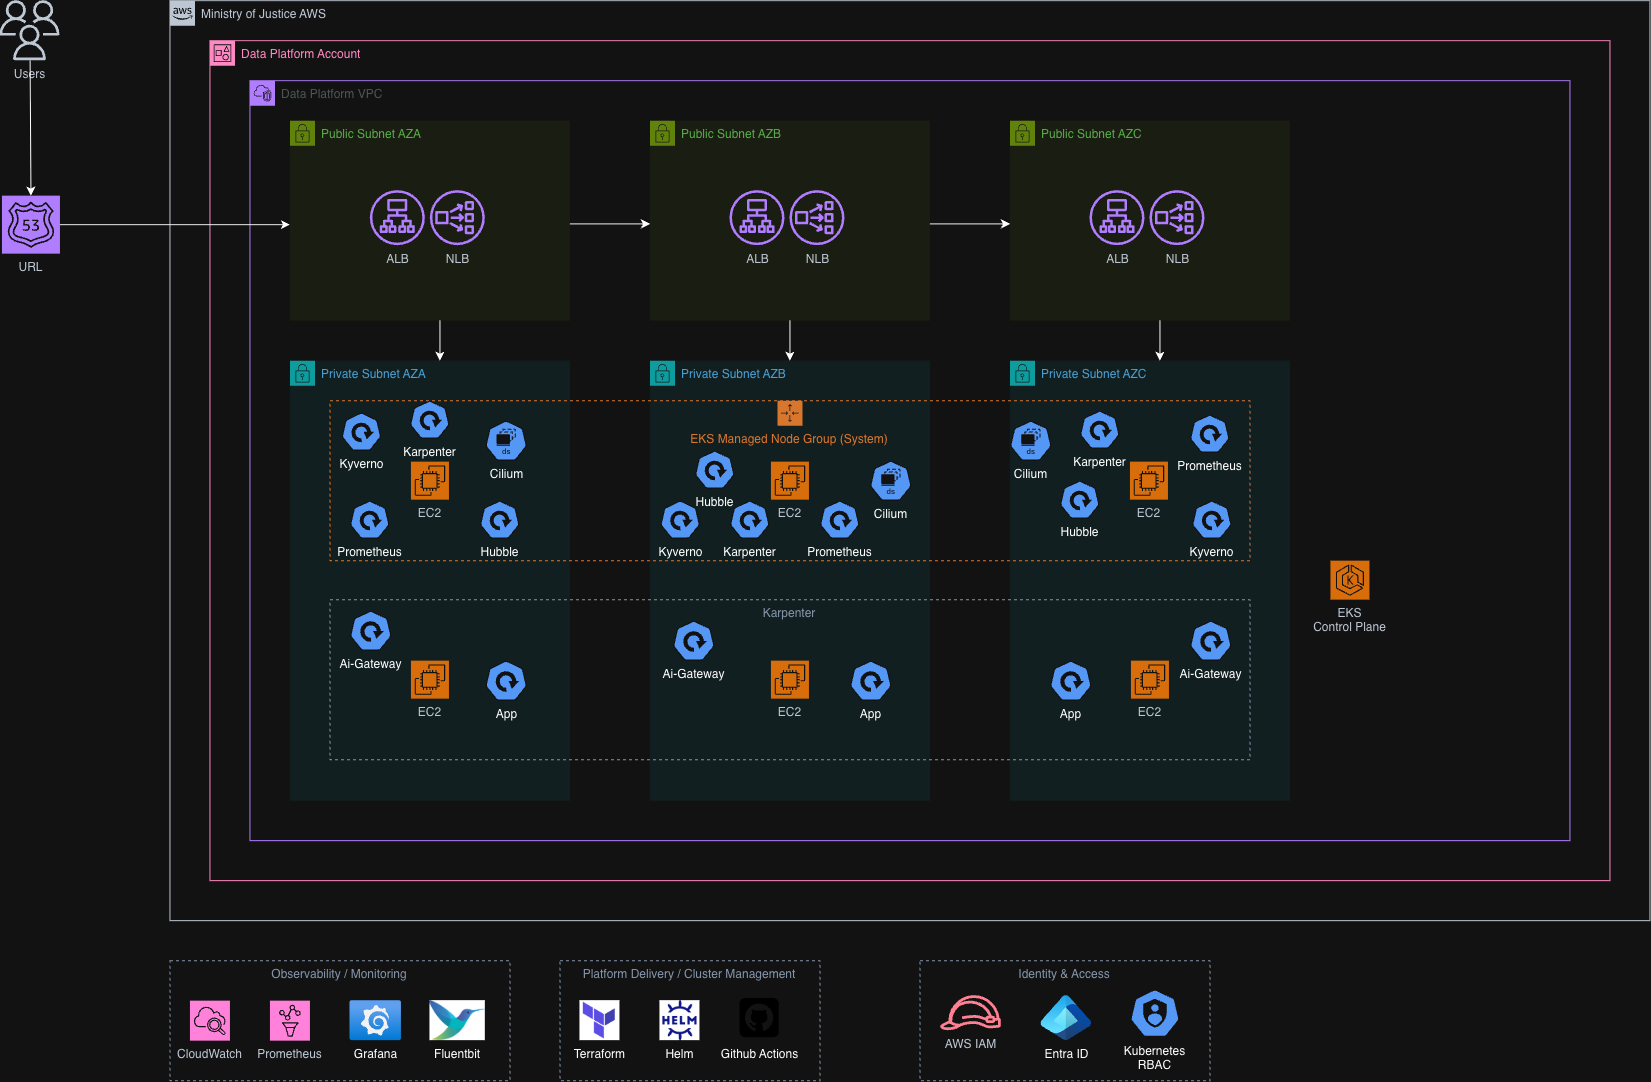1651x1082 pixels.
Task: Click the Prometheus icon in Private Subnet AZC
Action: (1209, 435)
